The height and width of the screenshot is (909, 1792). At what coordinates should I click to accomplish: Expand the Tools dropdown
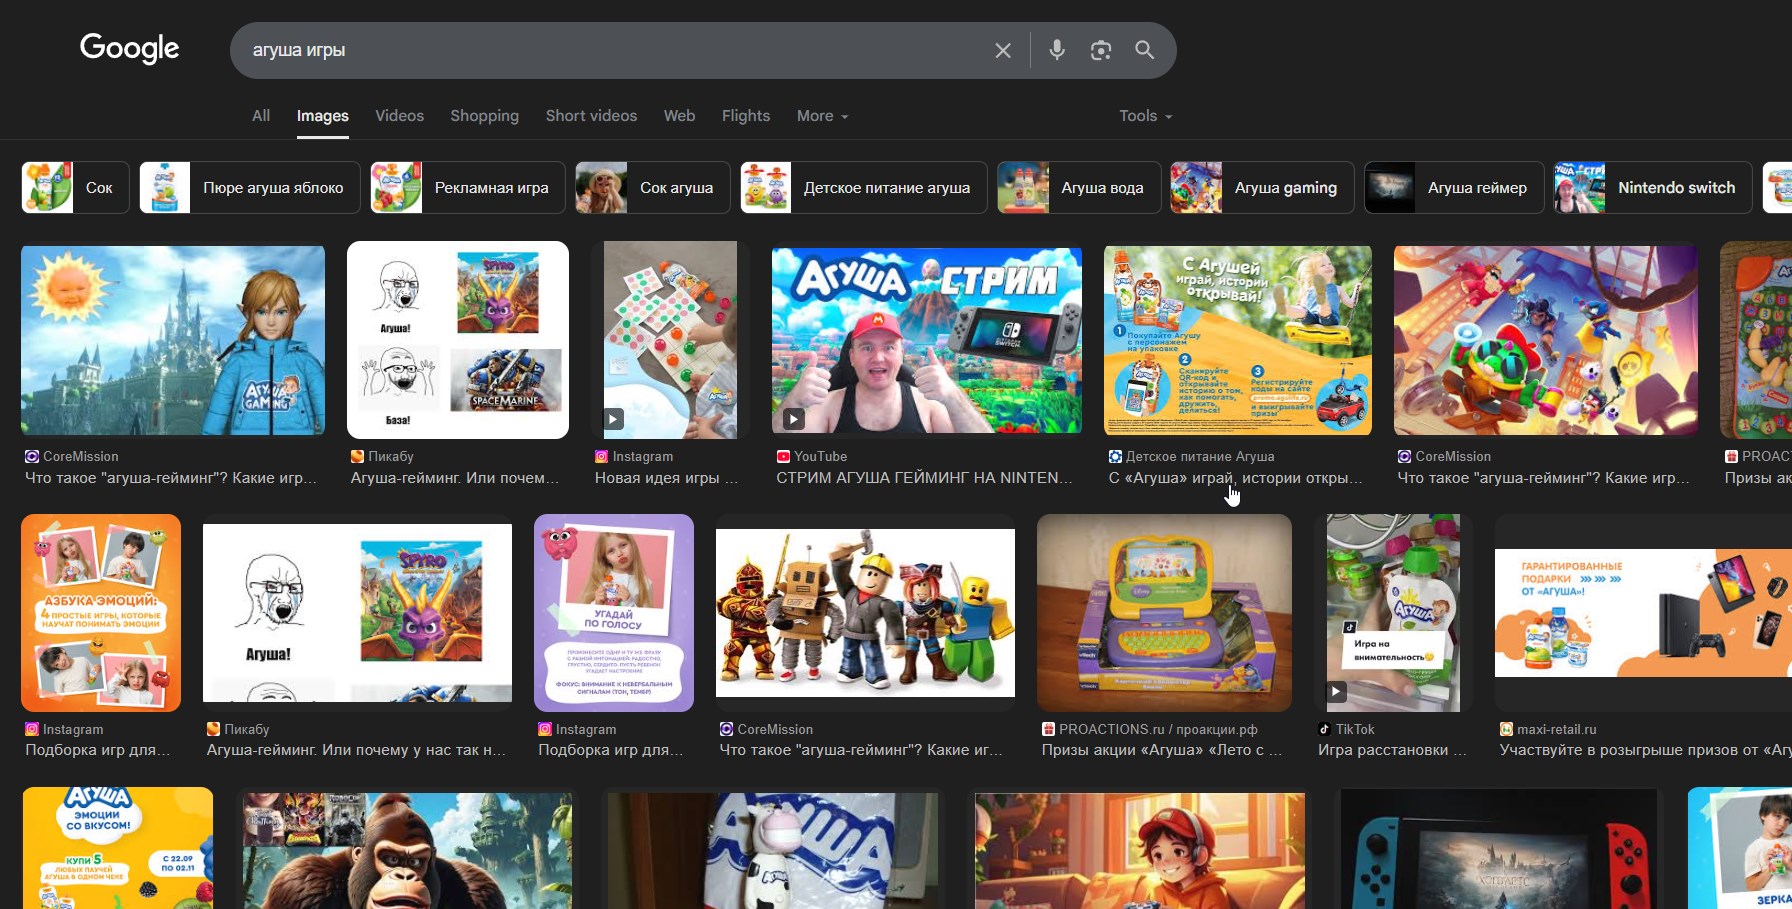point(1145,116)
